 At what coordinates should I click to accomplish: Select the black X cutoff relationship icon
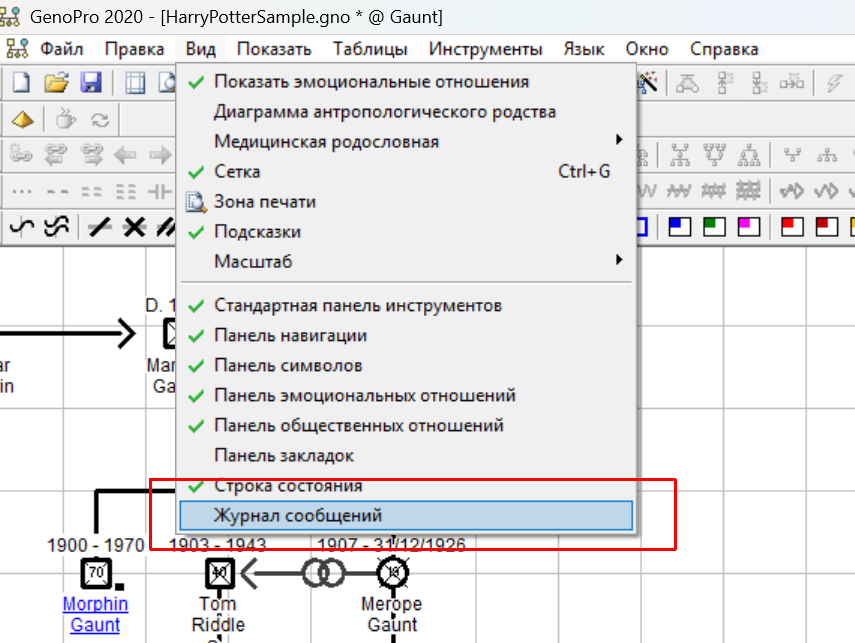133,227
